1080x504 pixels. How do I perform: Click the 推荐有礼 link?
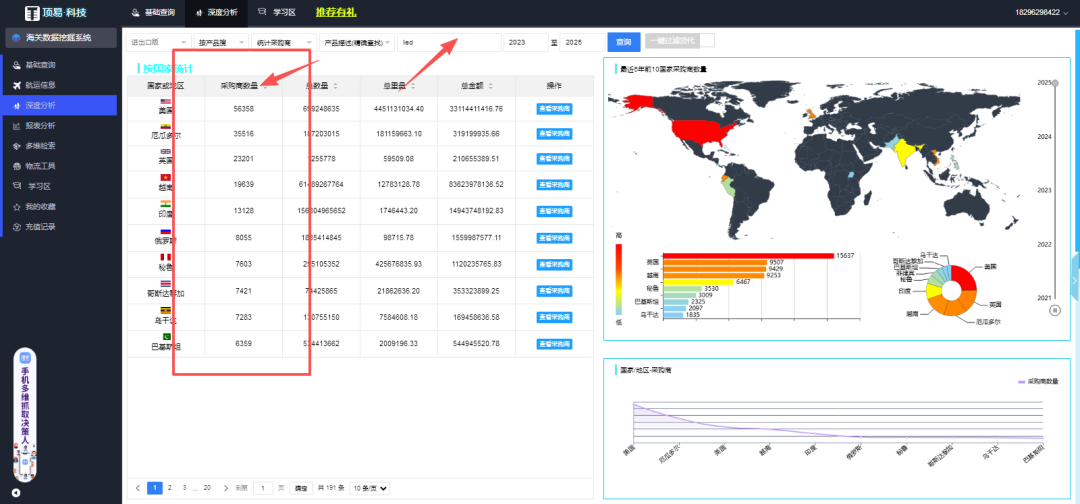336,12
